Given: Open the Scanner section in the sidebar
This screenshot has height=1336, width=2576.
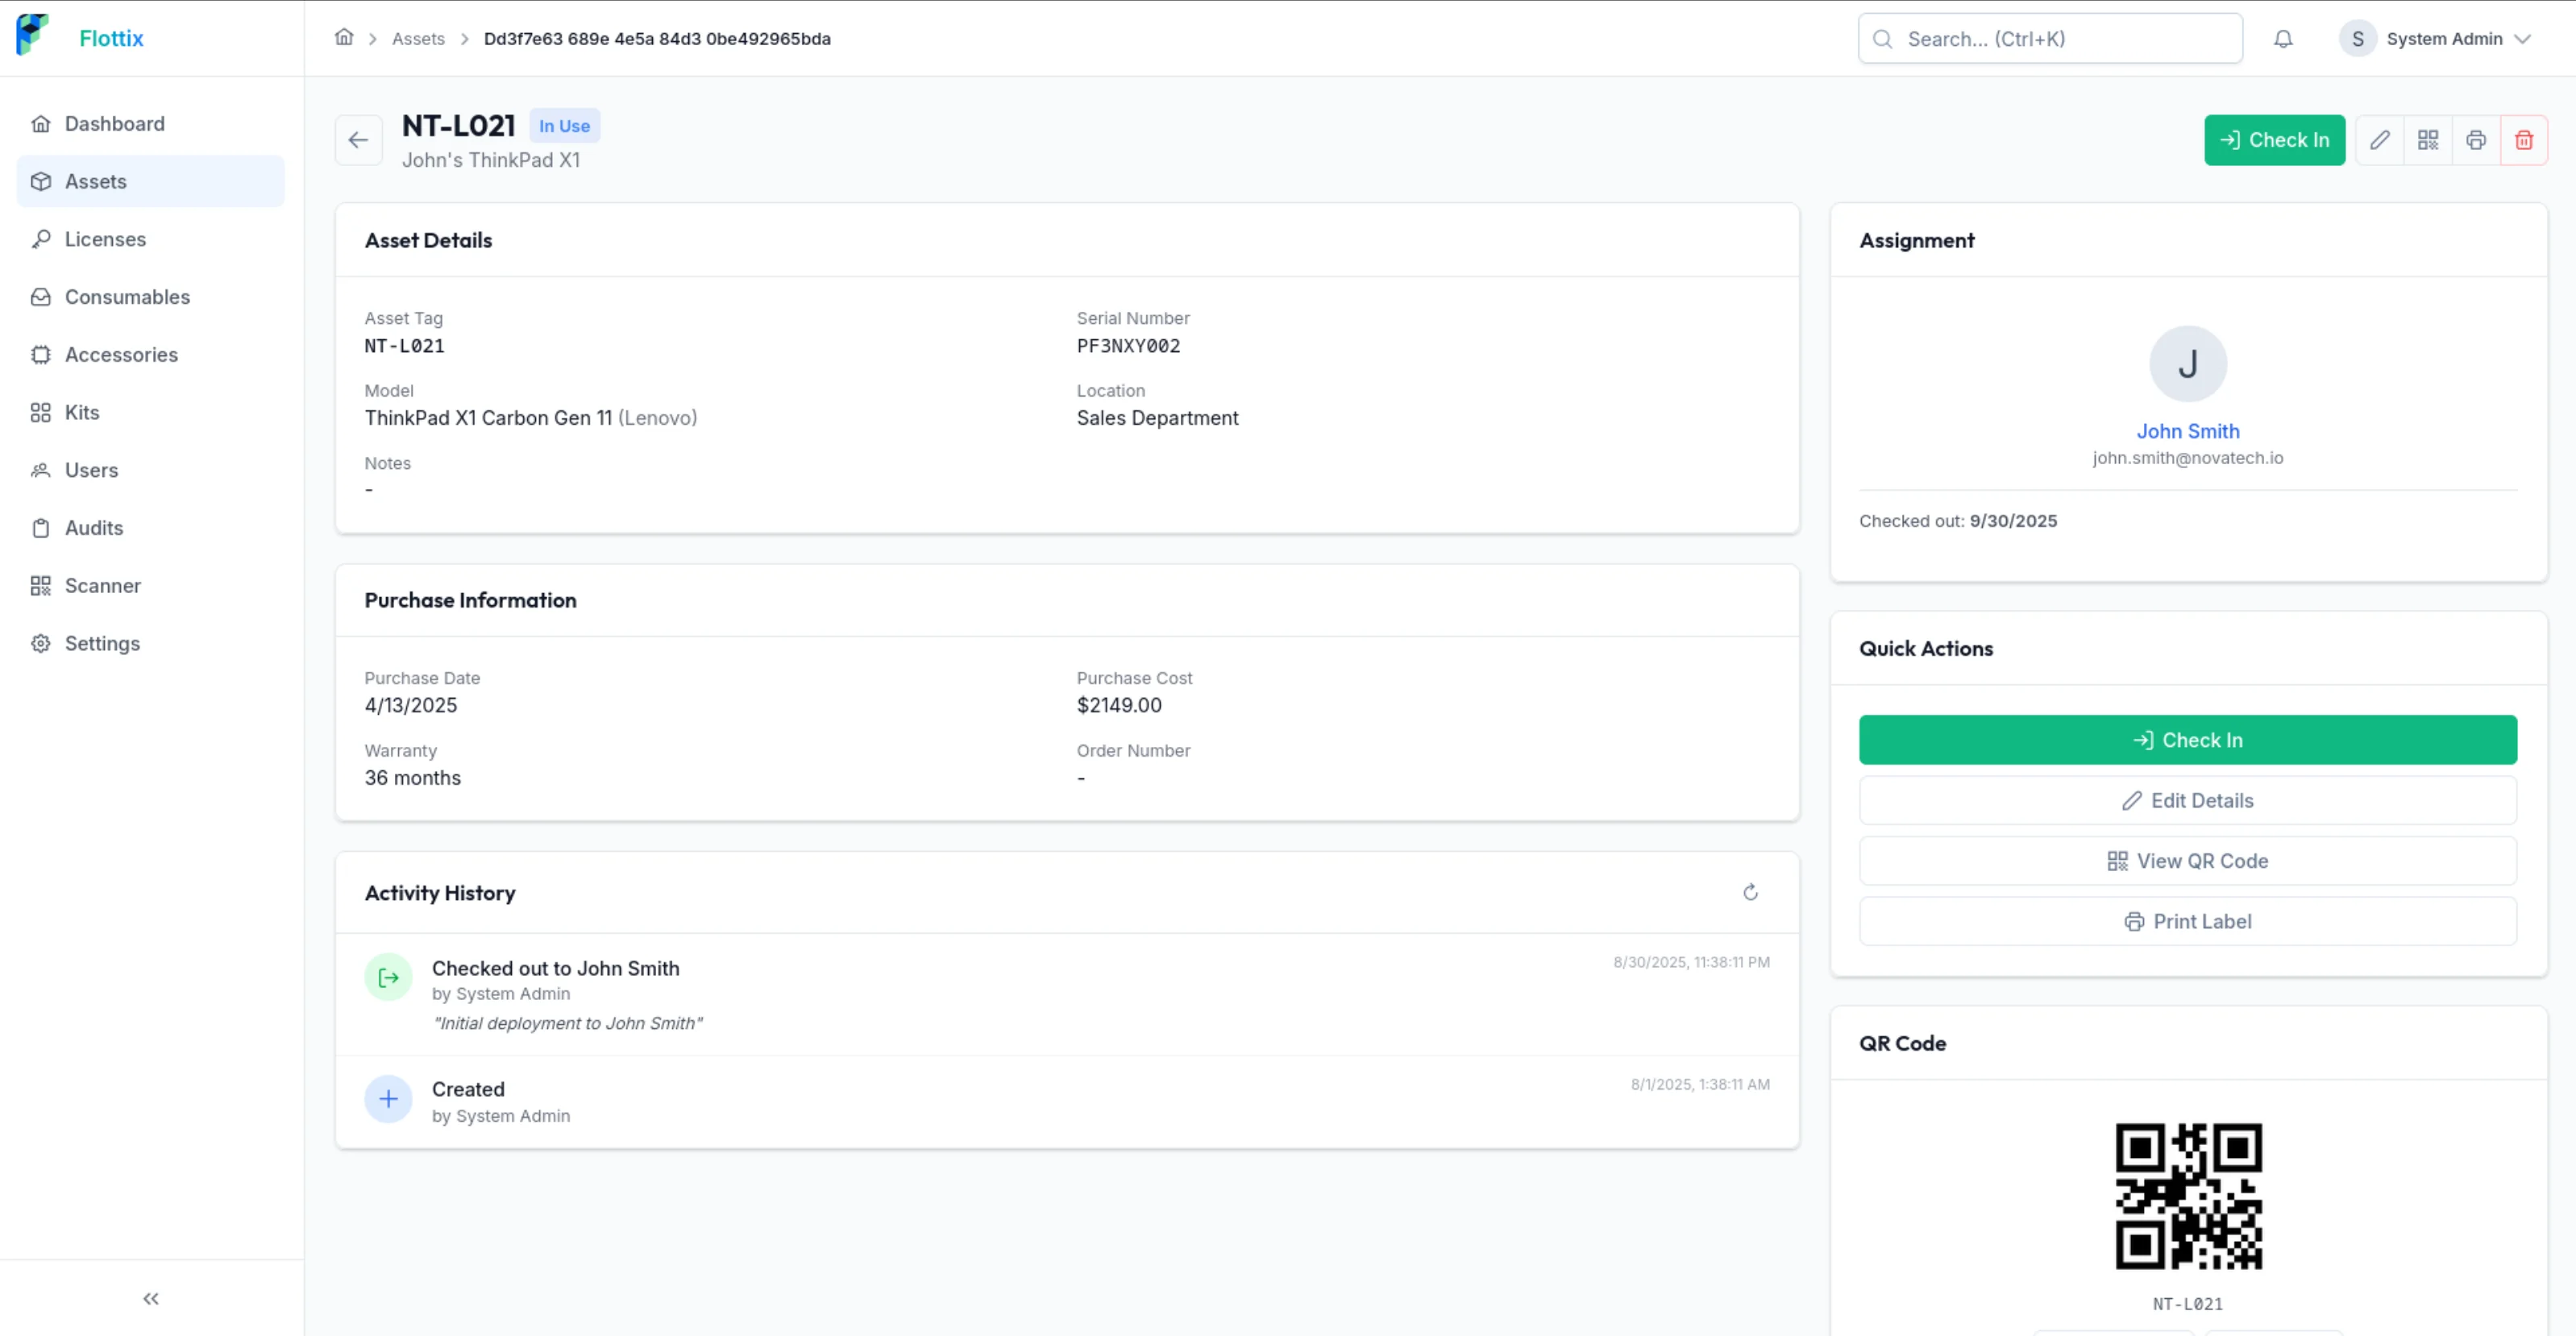Looking at the screenshot, I should 103,585.
